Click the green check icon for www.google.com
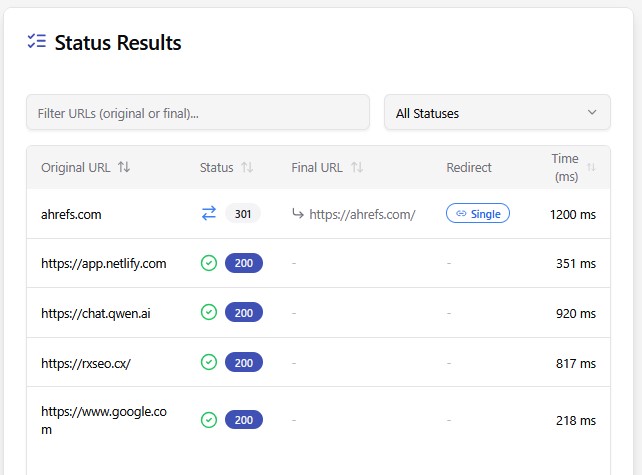The width and height of the screenshot is (642, 475). point(209,420)
